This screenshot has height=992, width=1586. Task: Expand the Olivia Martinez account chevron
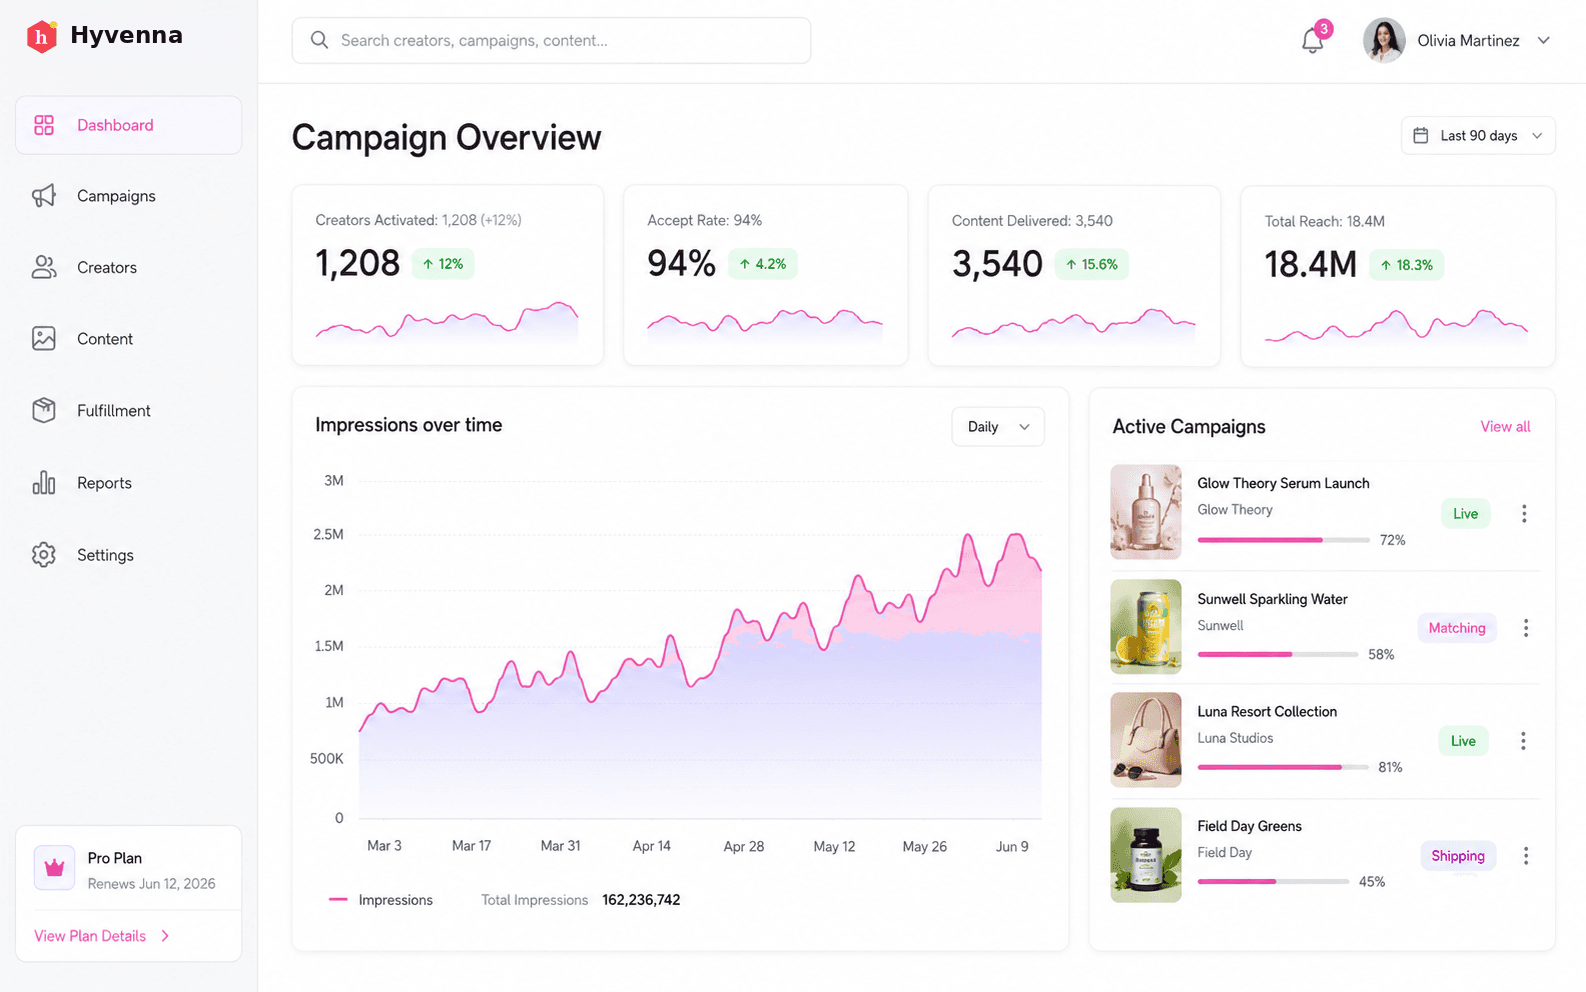1543,41
